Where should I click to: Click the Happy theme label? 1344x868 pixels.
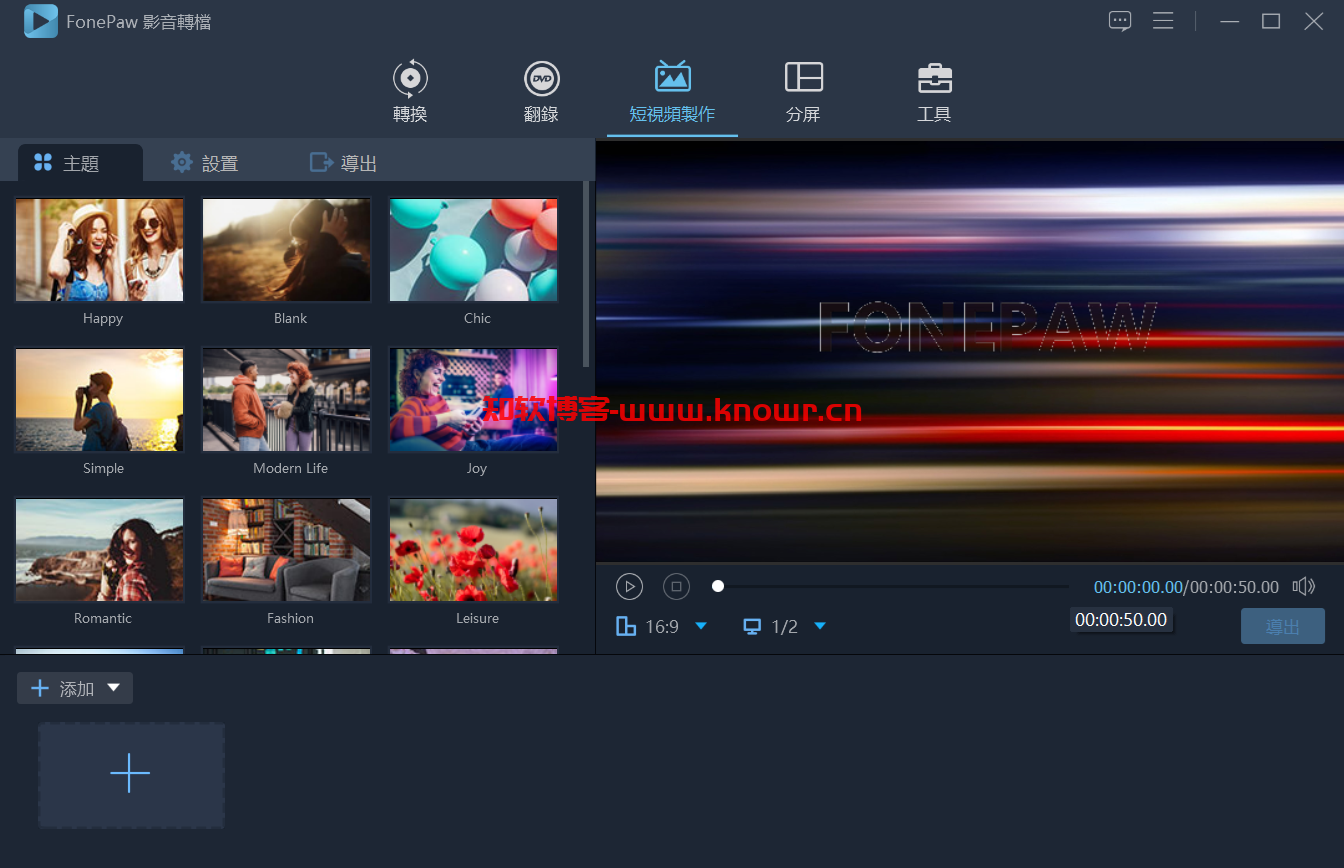[103, 318]
